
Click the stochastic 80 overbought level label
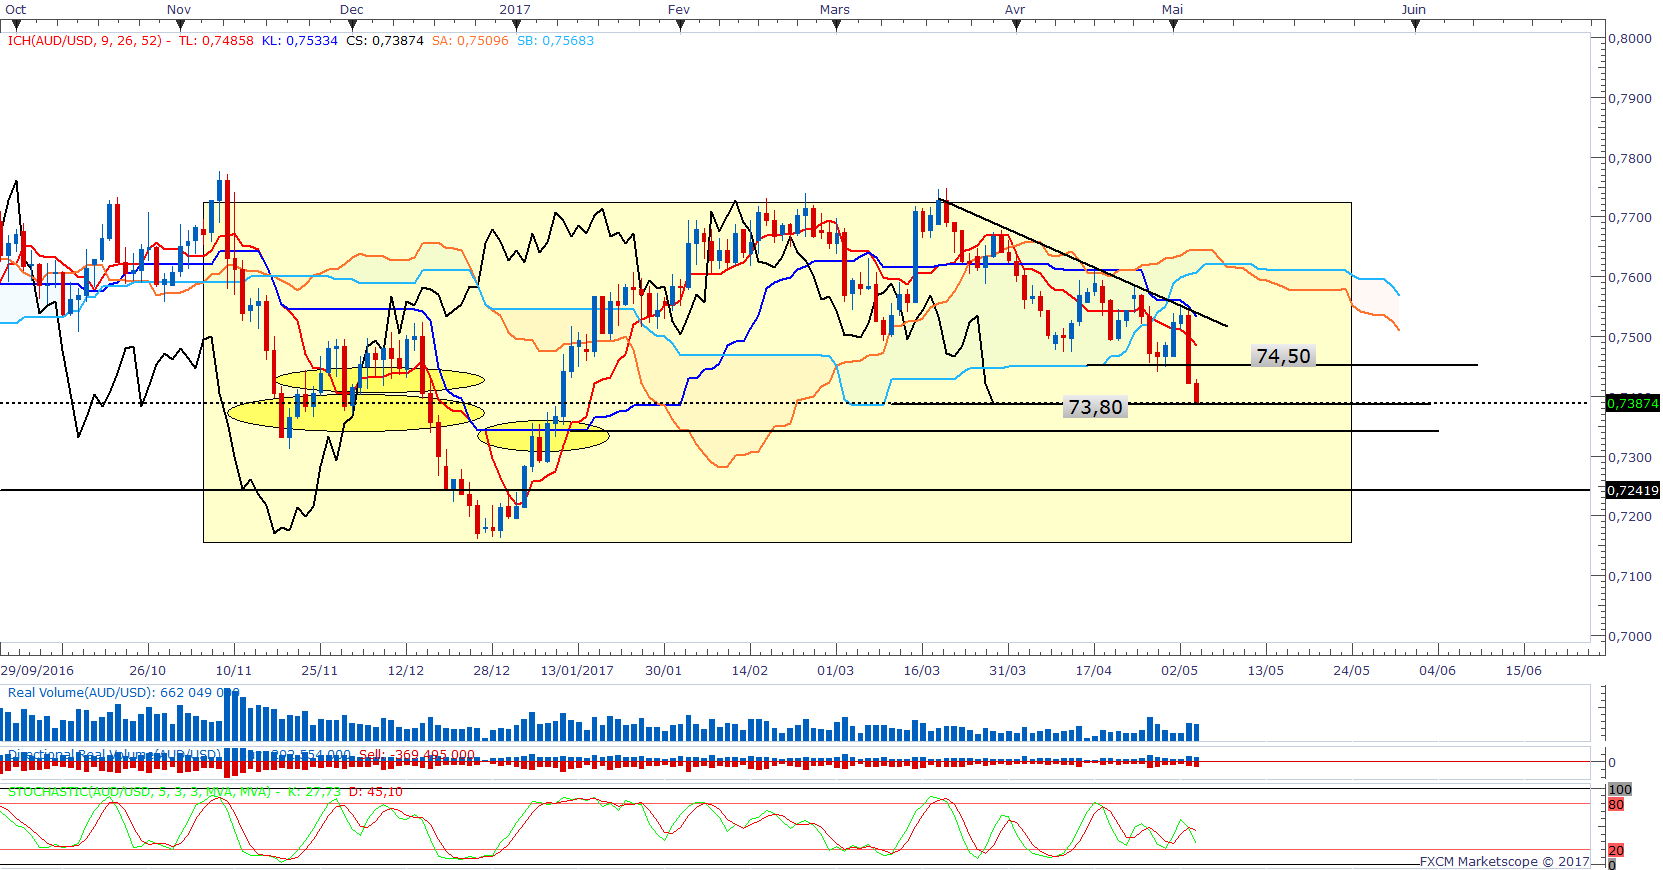(1616, 805)
